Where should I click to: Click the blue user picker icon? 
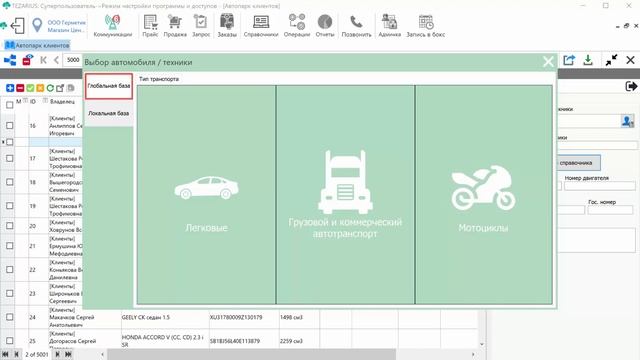click(x=627, y=121)
